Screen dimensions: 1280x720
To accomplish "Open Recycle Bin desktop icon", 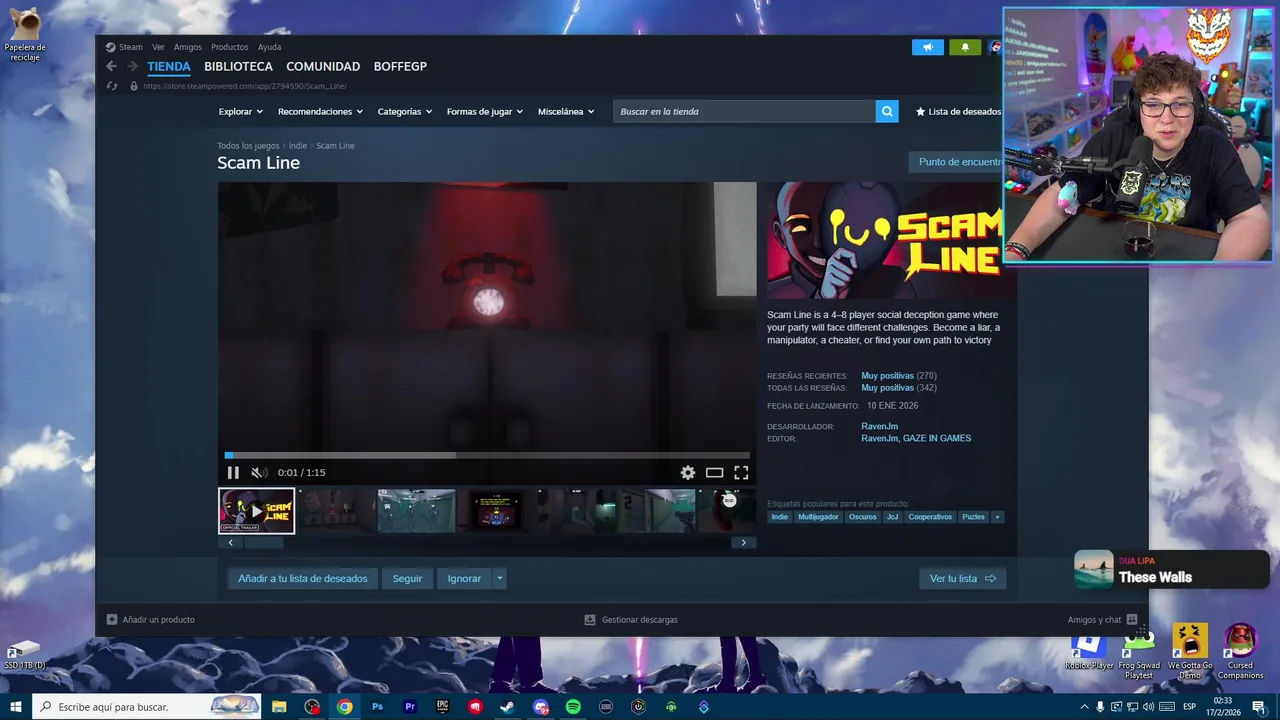I will click(x=24, y=35).
